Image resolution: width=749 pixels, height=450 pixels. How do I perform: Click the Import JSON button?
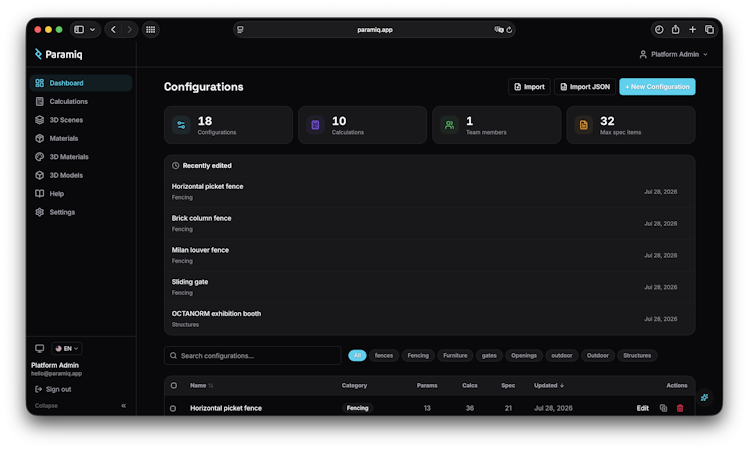585,86
